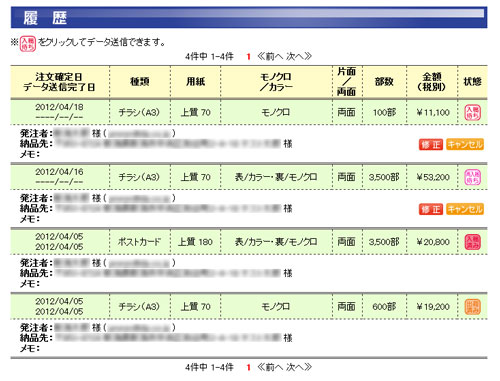Click the 種類 column header
This screenshot has height=381, width=500.
pos(140,82)
